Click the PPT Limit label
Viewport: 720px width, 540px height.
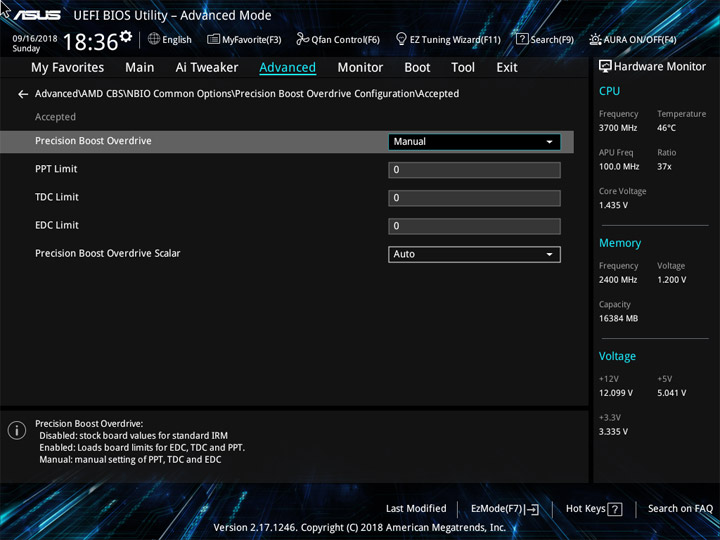tap(56, 169)
